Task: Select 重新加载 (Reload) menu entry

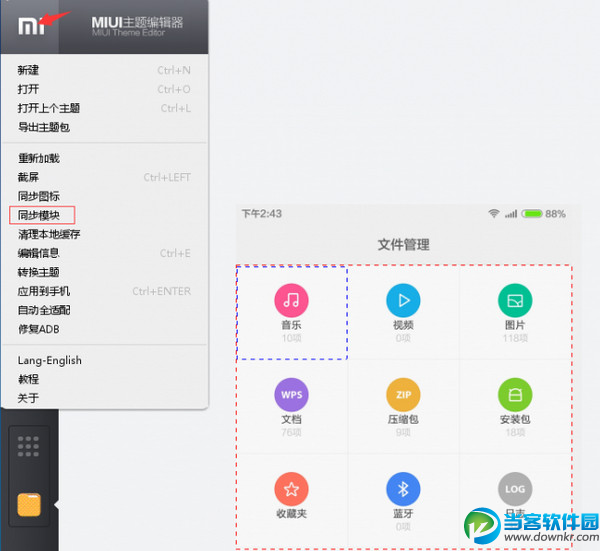Action: (x=39, y=158)
